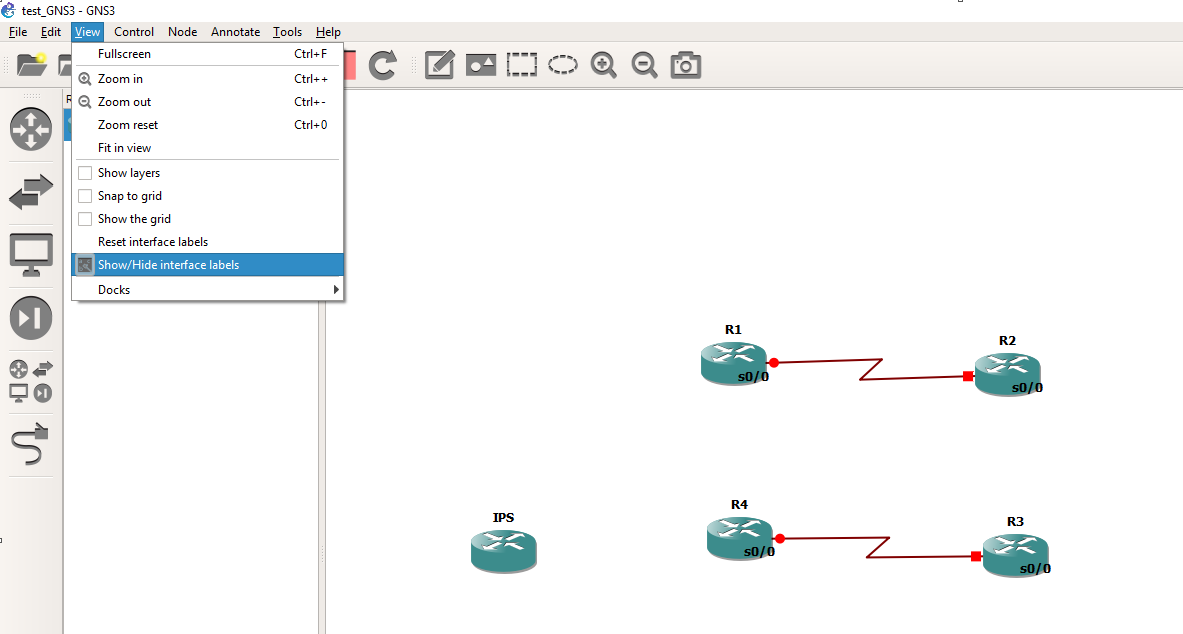1183x634 pixels.
Task: Select the add a link cable tool
Action: (31, 444)
